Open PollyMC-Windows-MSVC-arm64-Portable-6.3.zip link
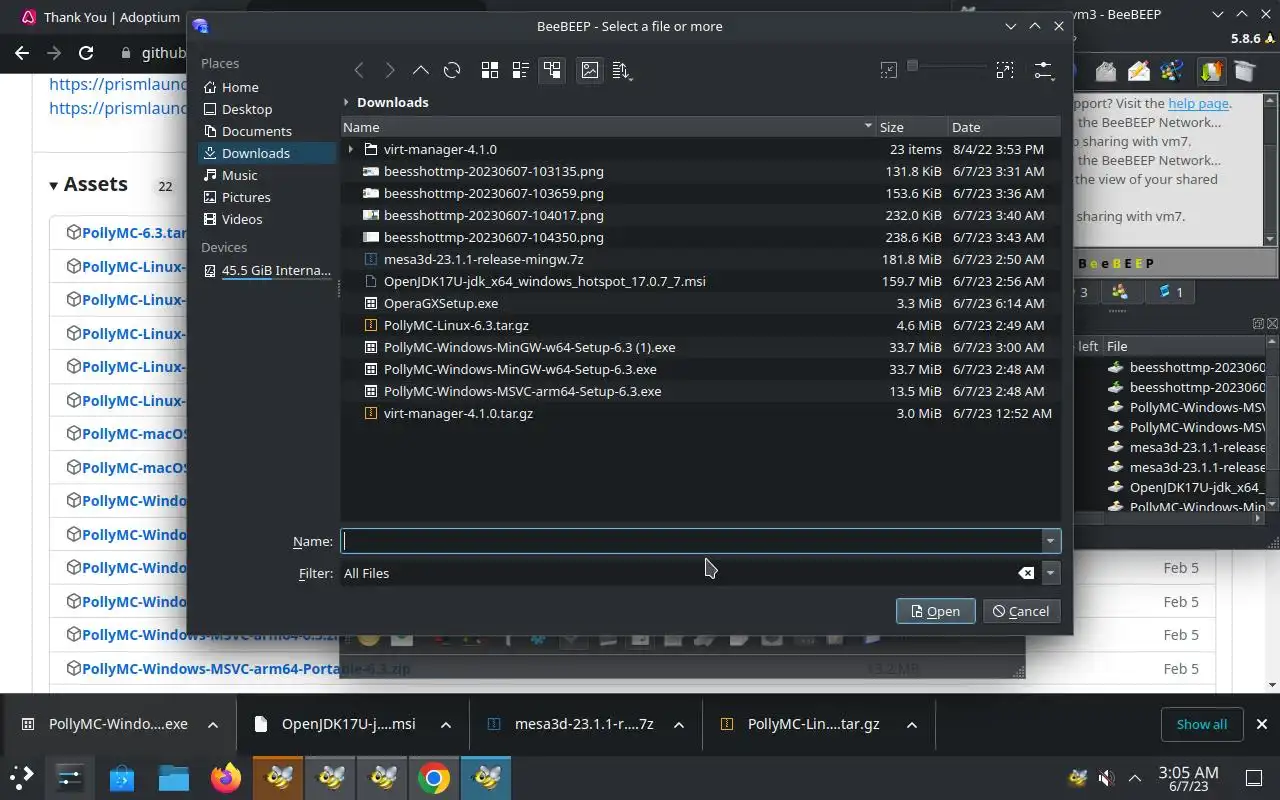1280x800 pixels. coord(246,668)
